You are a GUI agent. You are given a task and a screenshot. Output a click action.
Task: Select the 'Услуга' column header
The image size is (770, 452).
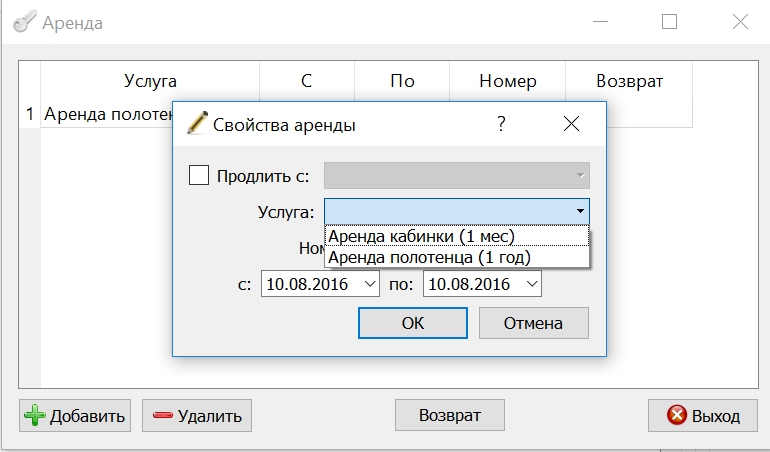pyautogui.click(x=150, y=81)
